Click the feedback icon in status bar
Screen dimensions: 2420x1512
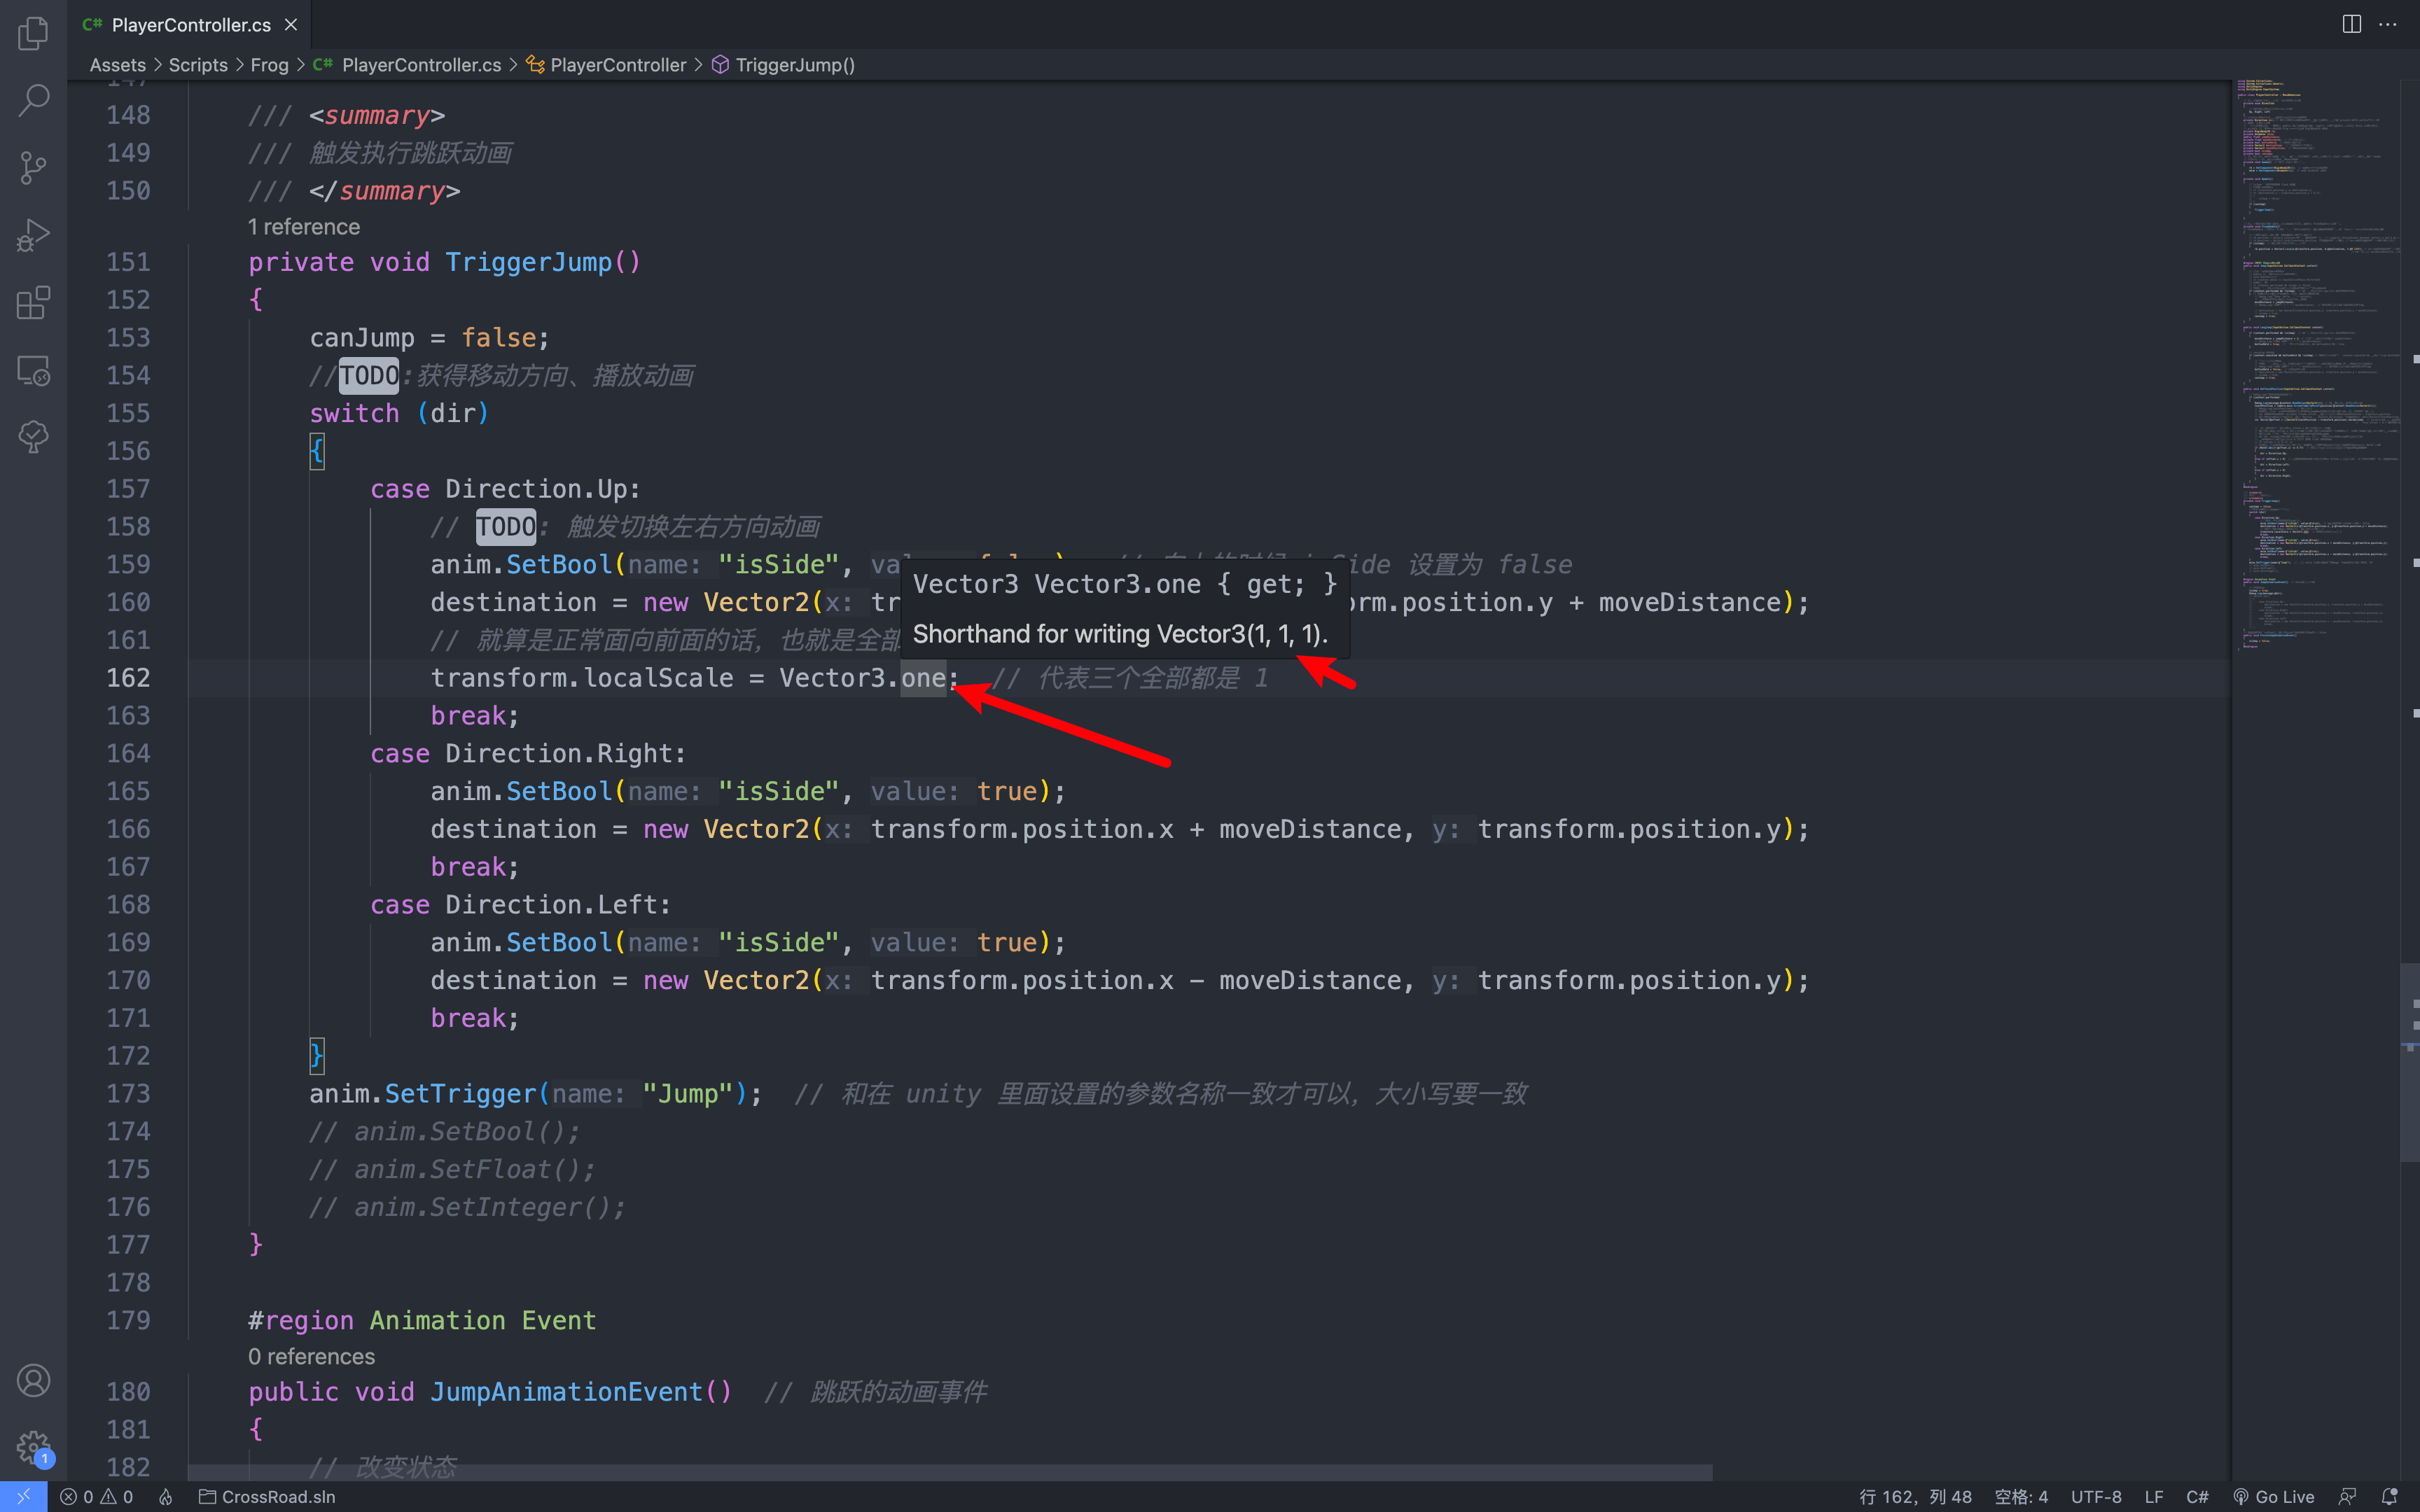[x=2347, y=1496]
